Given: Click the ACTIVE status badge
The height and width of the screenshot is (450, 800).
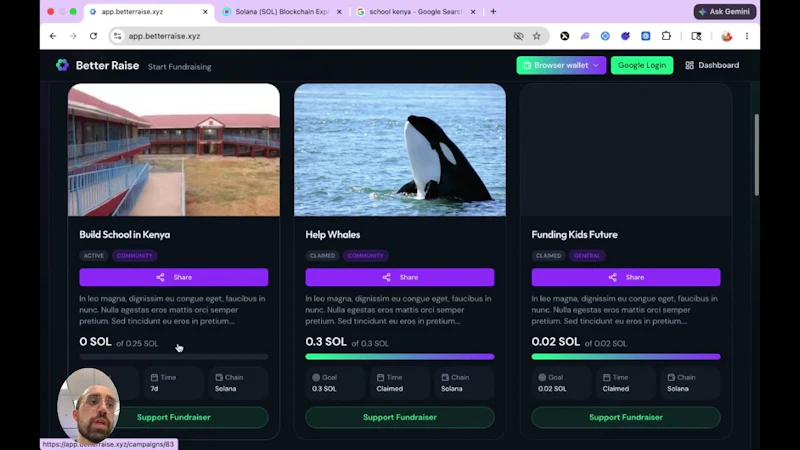Looking at the screenshot, I should pos(93,256).
